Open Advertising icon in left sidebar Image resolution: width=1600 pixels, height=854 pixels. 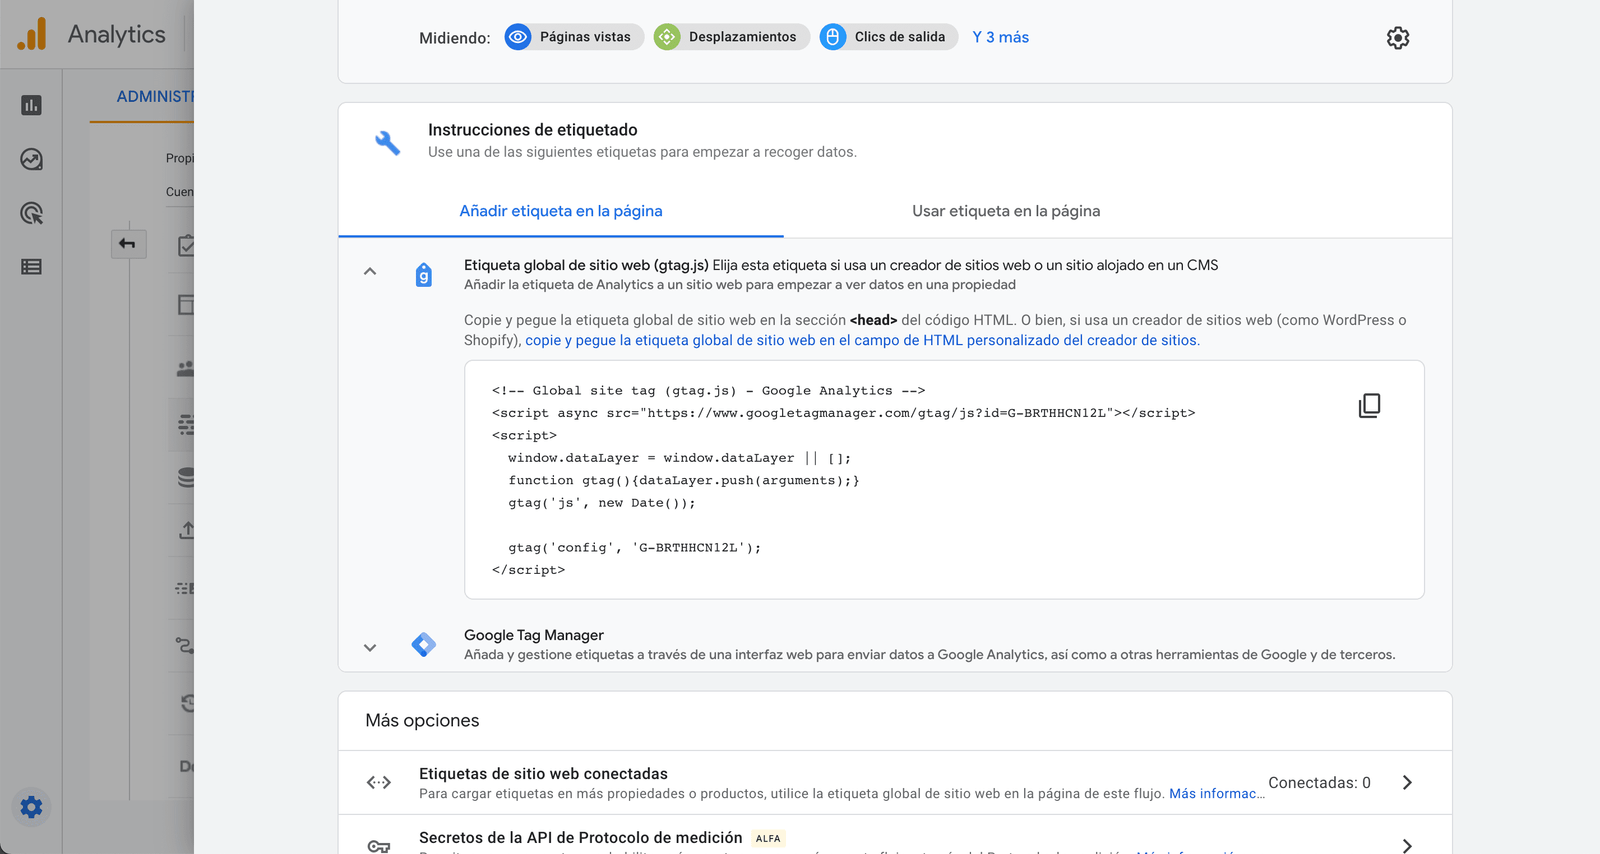click(31, 213)
